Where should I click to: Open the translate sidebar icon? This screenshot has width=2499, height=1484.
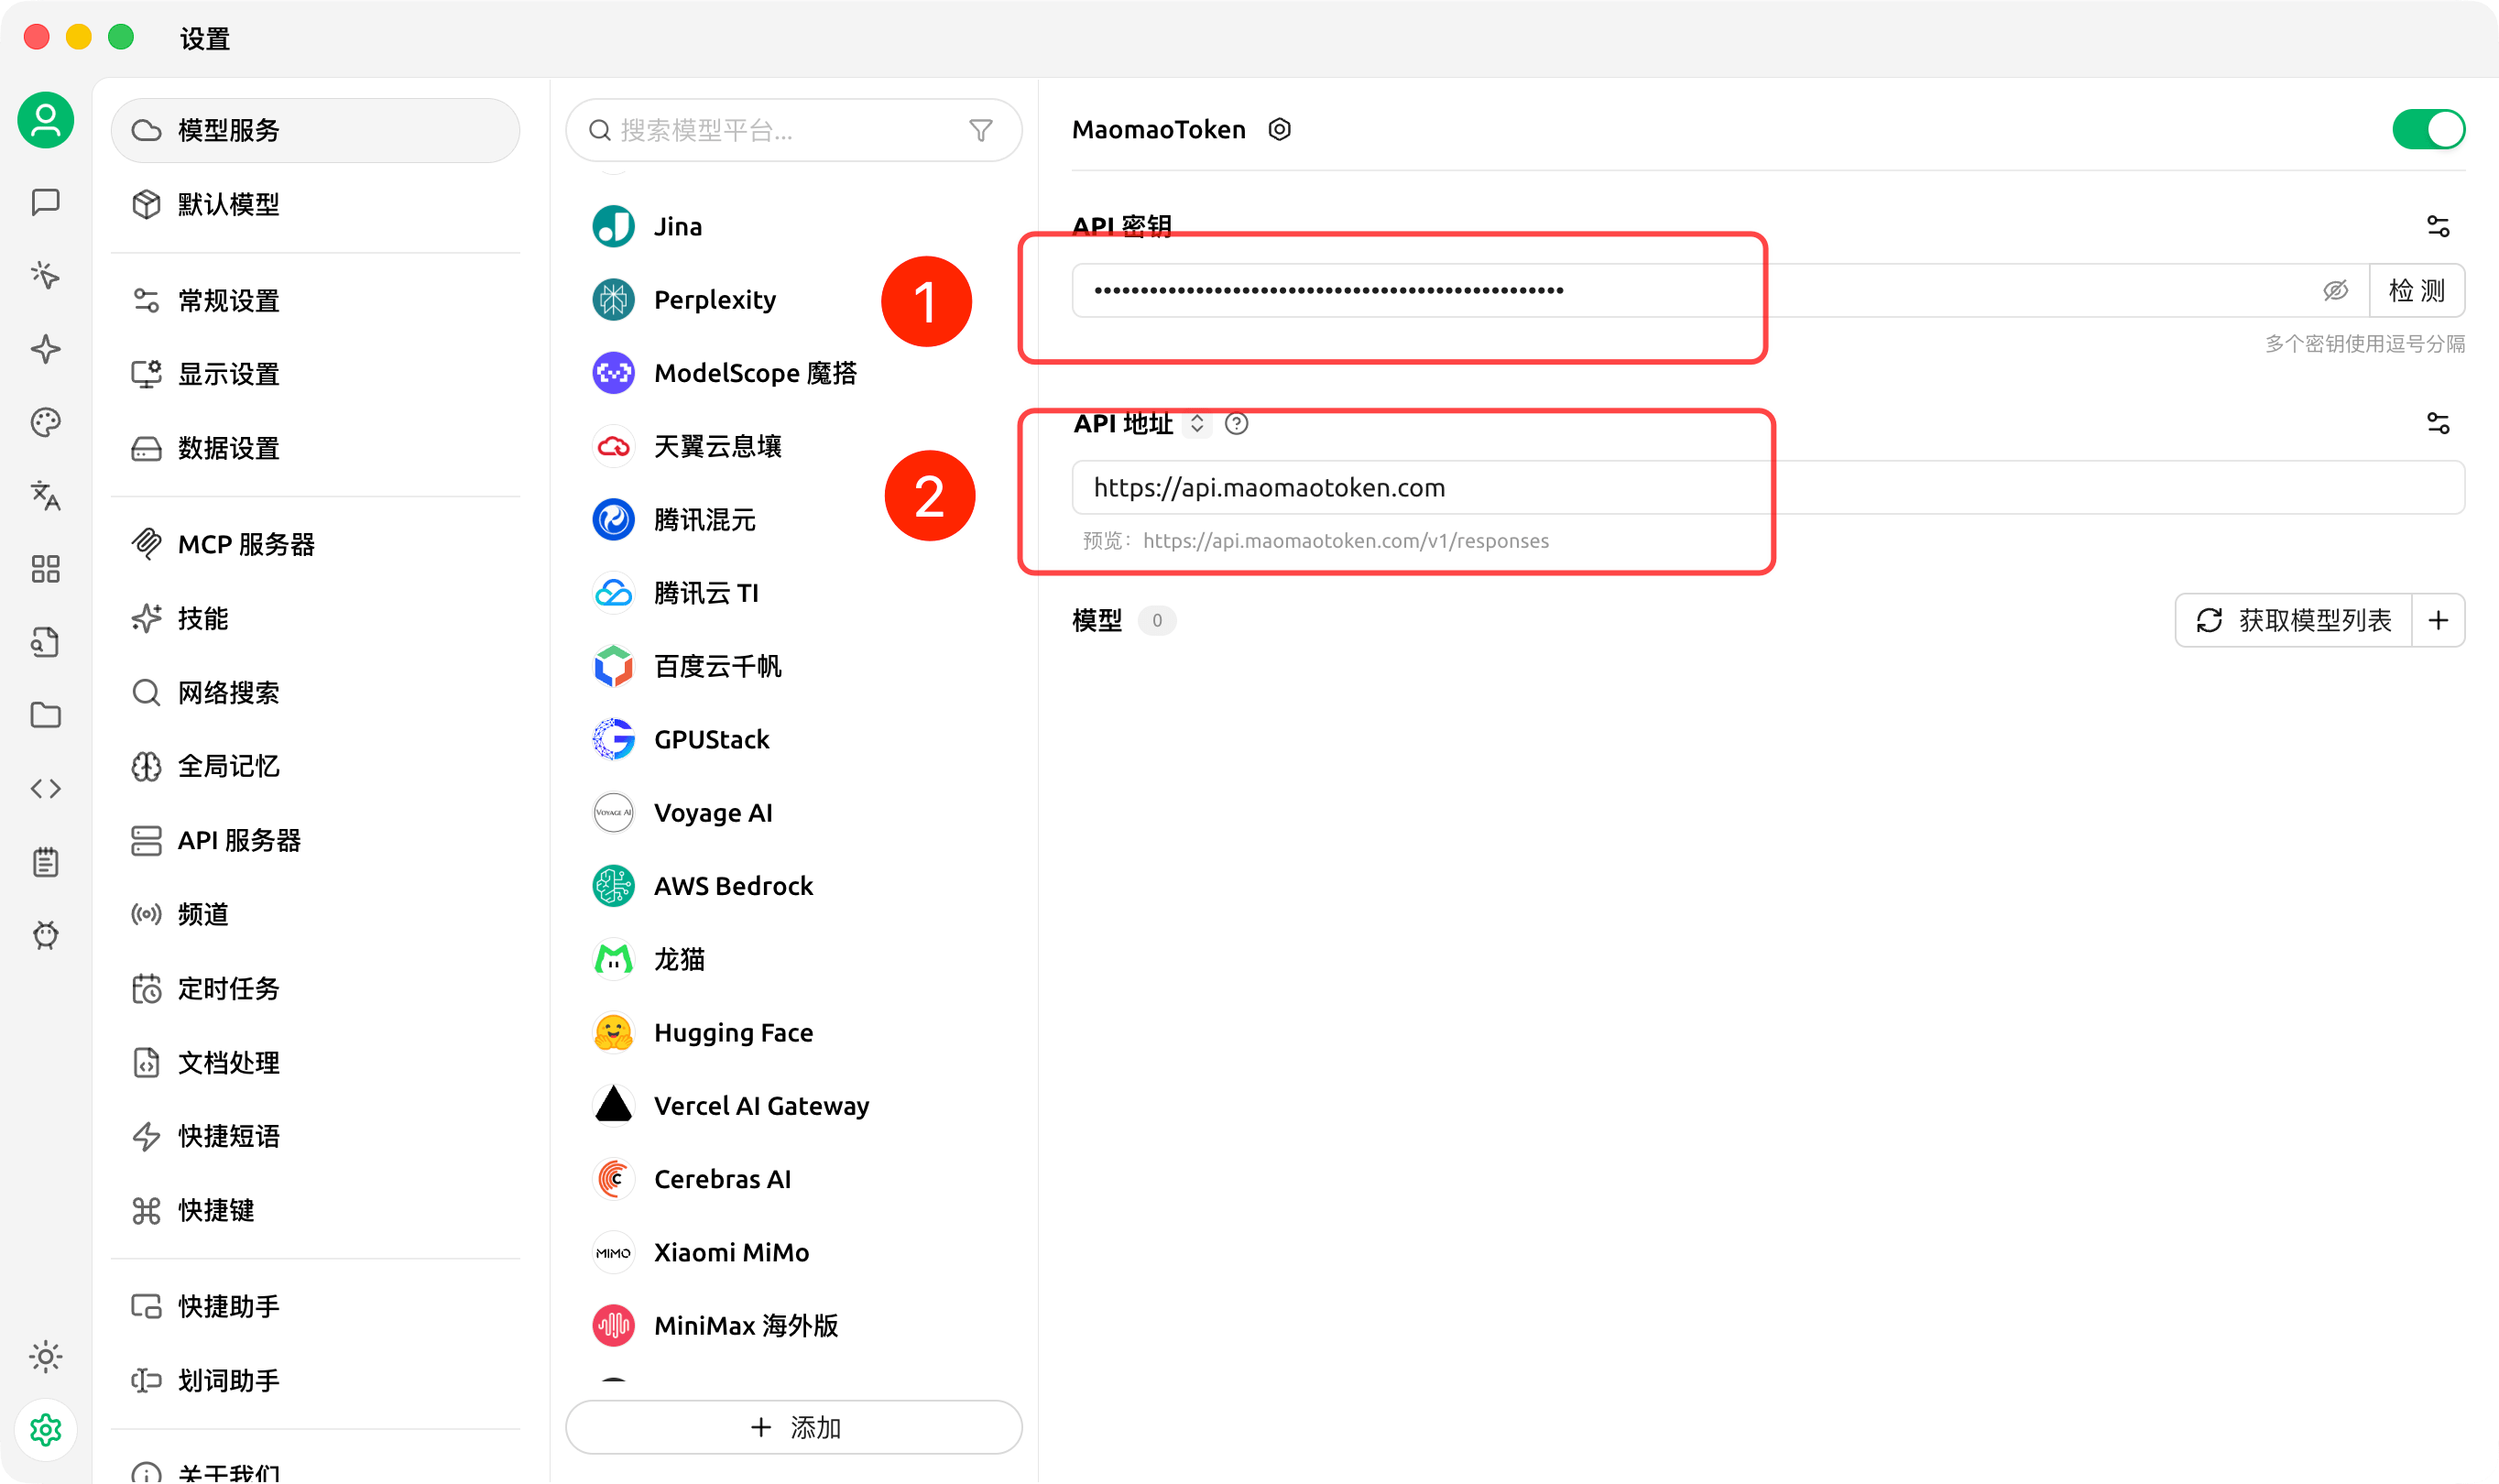coord(46,495)
